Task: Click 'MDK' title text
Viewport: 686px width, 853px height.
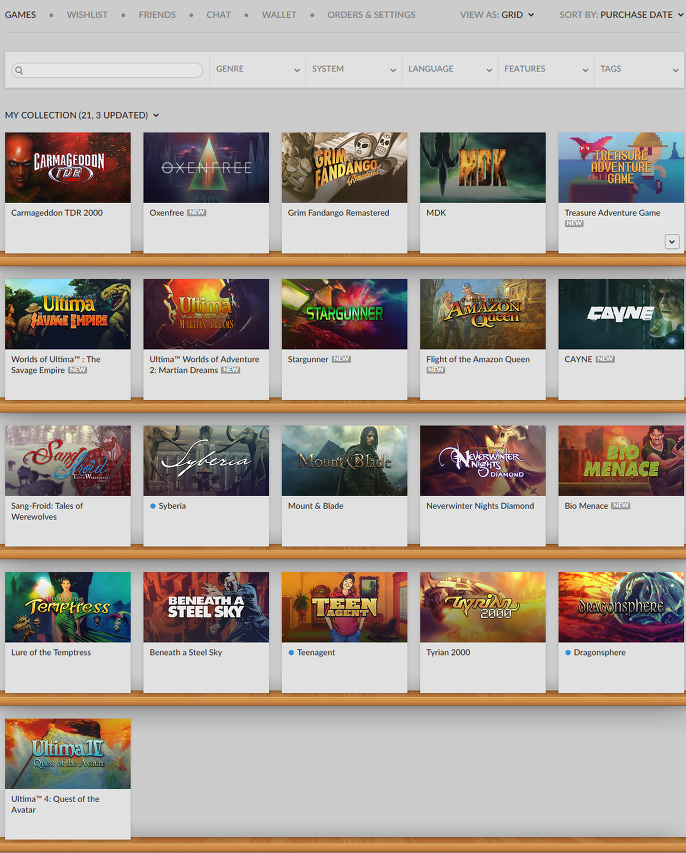Action: (x=436, y=213)
